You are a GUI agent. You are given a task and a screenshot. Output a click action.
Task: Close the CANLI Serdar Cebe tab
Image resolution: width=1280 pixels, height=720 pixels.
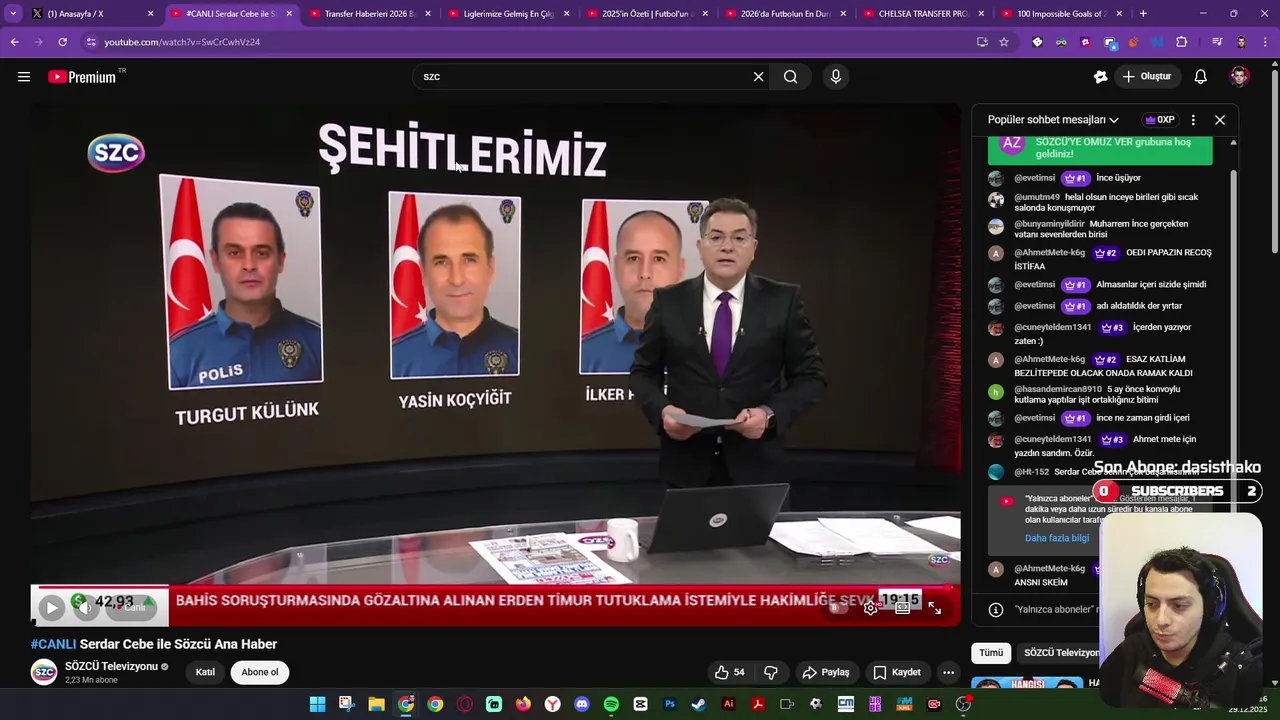[290, 14]
